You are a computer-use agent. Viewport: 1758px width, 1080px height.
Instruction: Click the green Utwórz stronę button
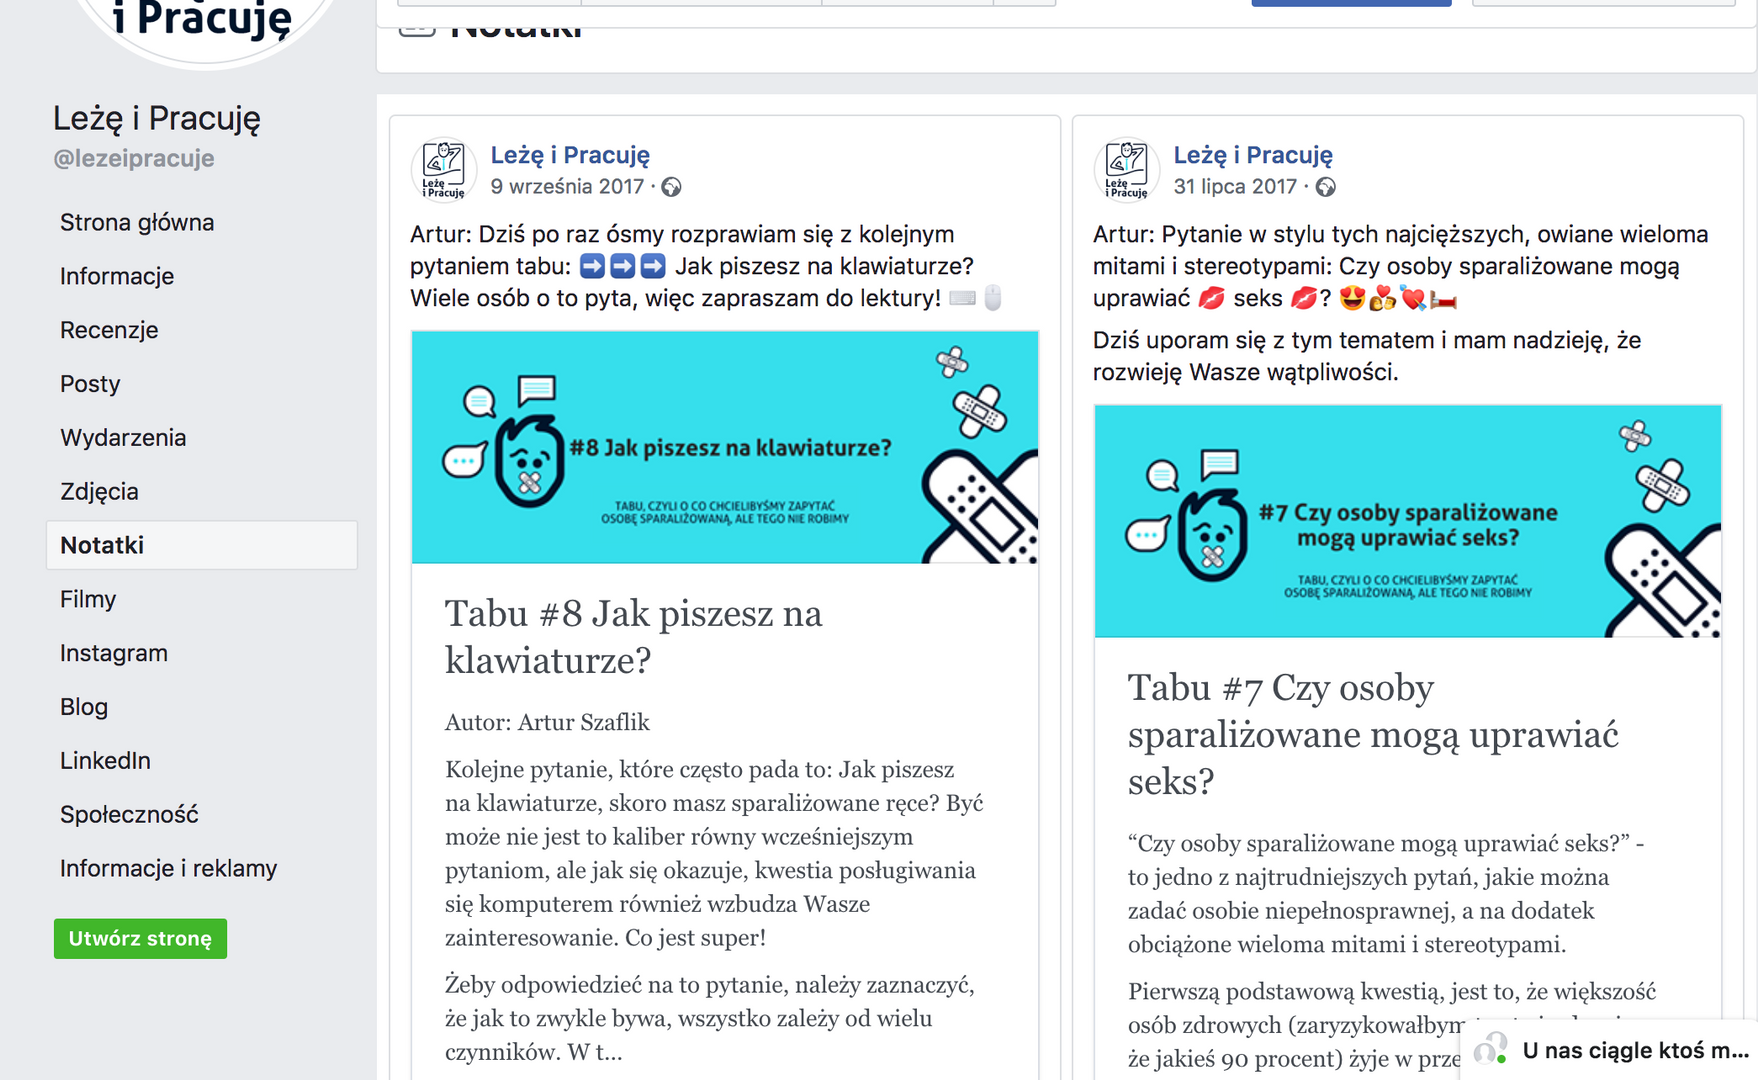[140, 939]
